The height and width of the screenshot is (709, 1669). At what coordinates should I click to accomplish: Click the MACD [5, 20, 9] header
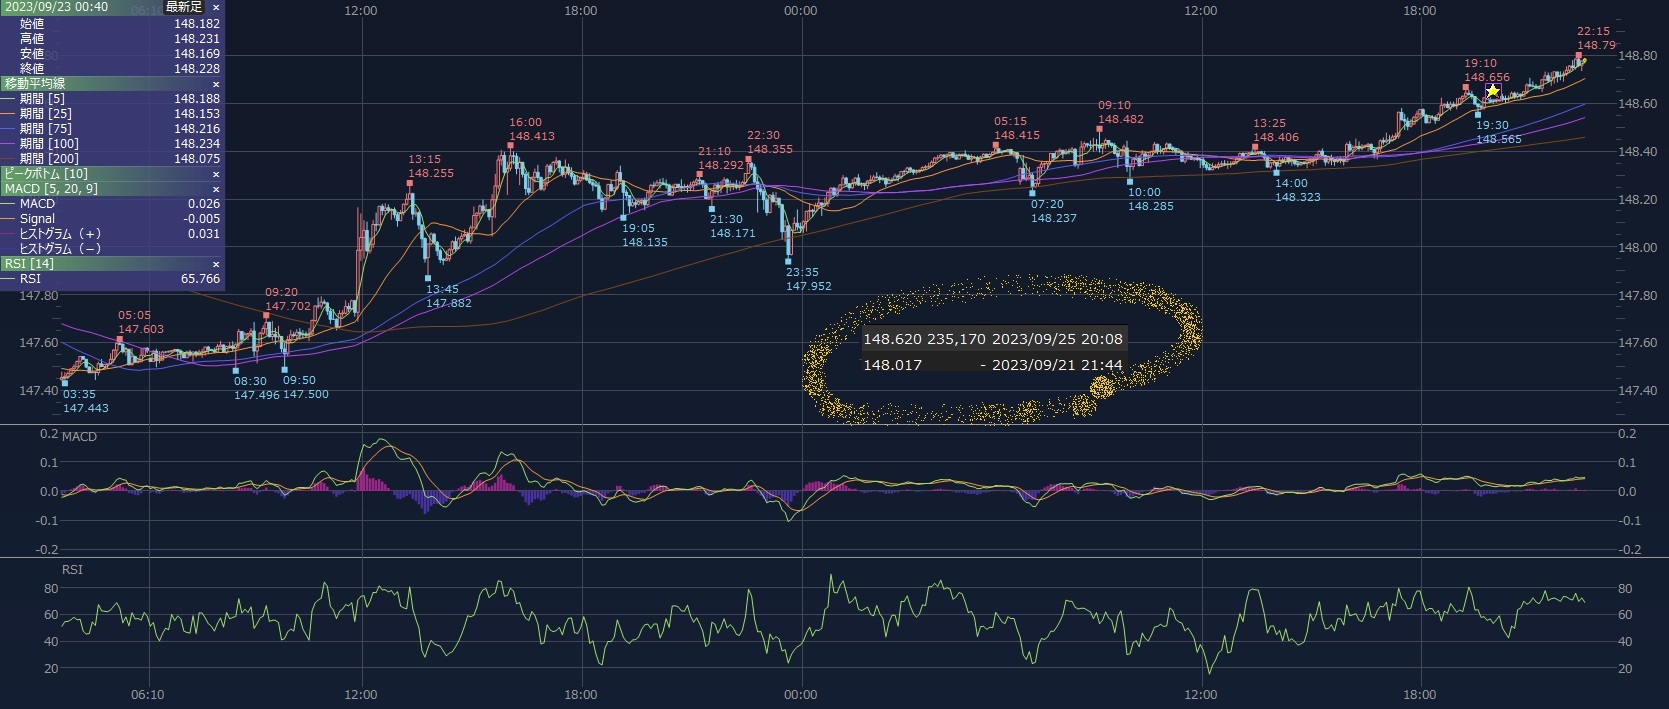coord(51,189)
